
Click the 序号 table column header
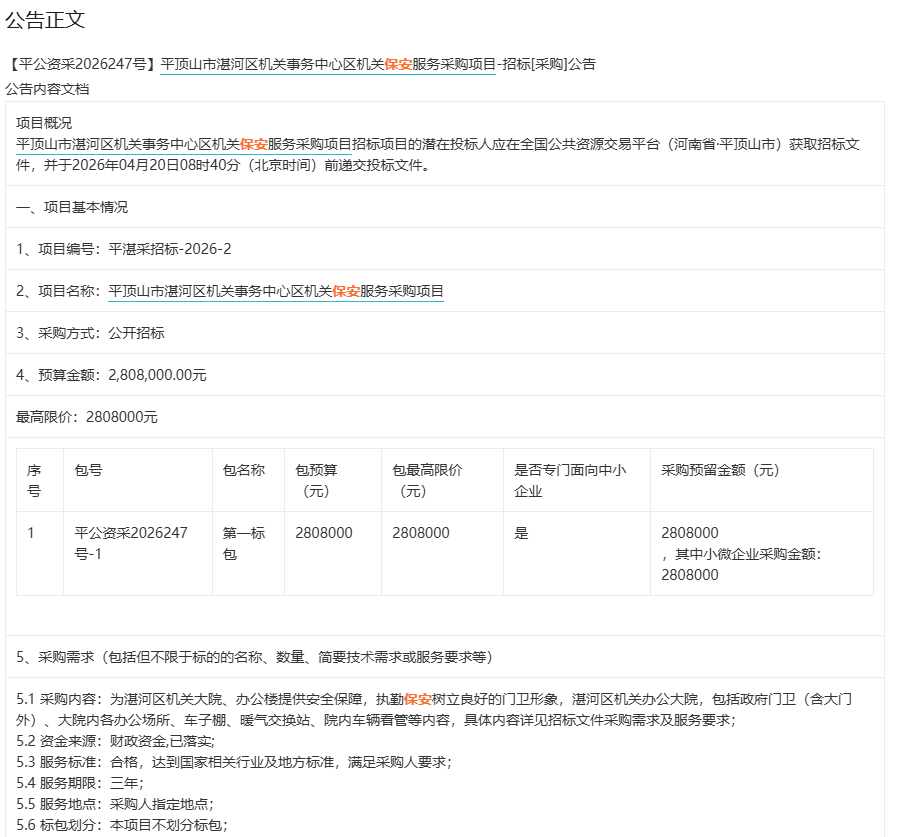point(34,480)
